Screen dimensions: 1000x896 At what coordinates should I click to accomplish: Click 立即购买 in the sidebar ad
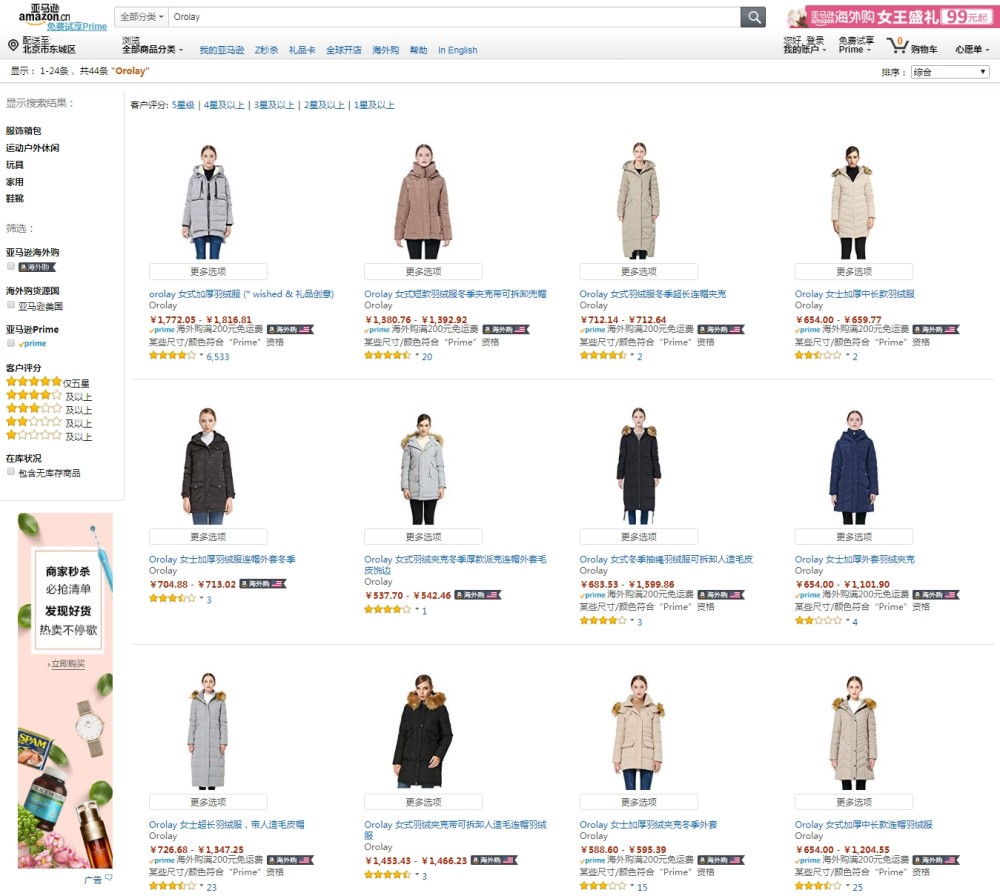click(x=66, y=664)
